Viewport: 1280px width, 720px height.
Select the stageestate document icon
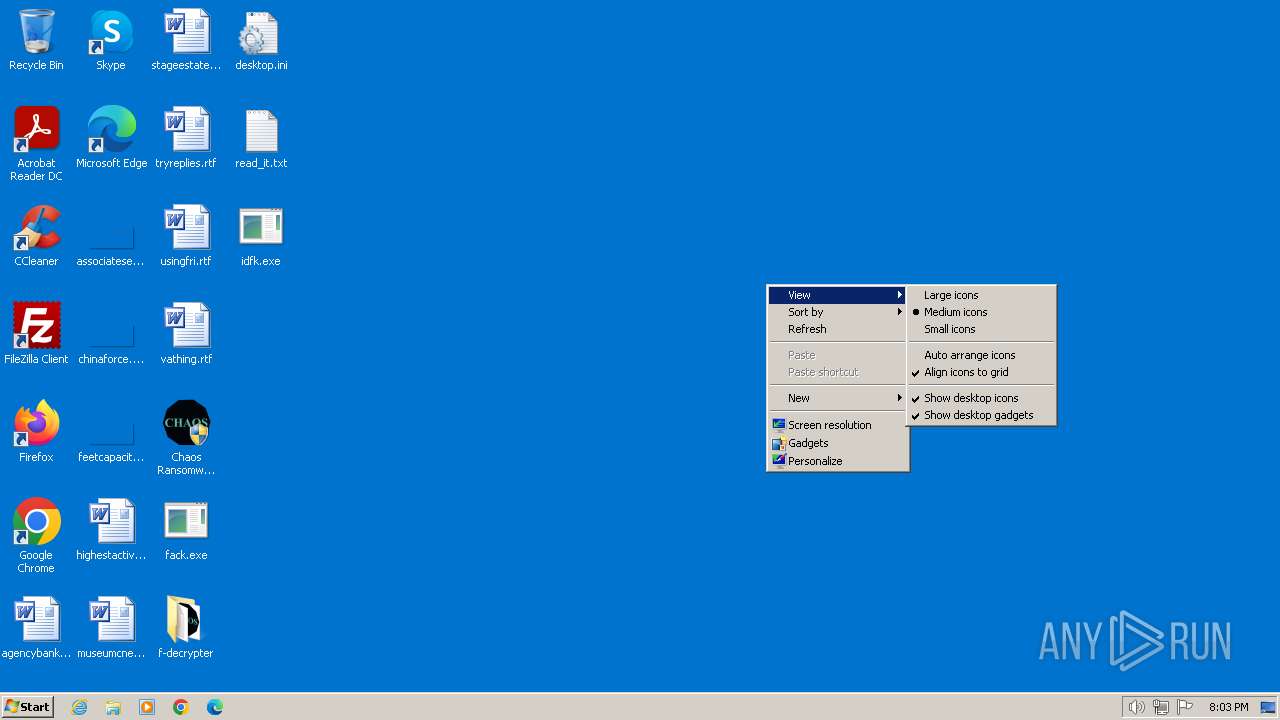[x=186, y=41]
